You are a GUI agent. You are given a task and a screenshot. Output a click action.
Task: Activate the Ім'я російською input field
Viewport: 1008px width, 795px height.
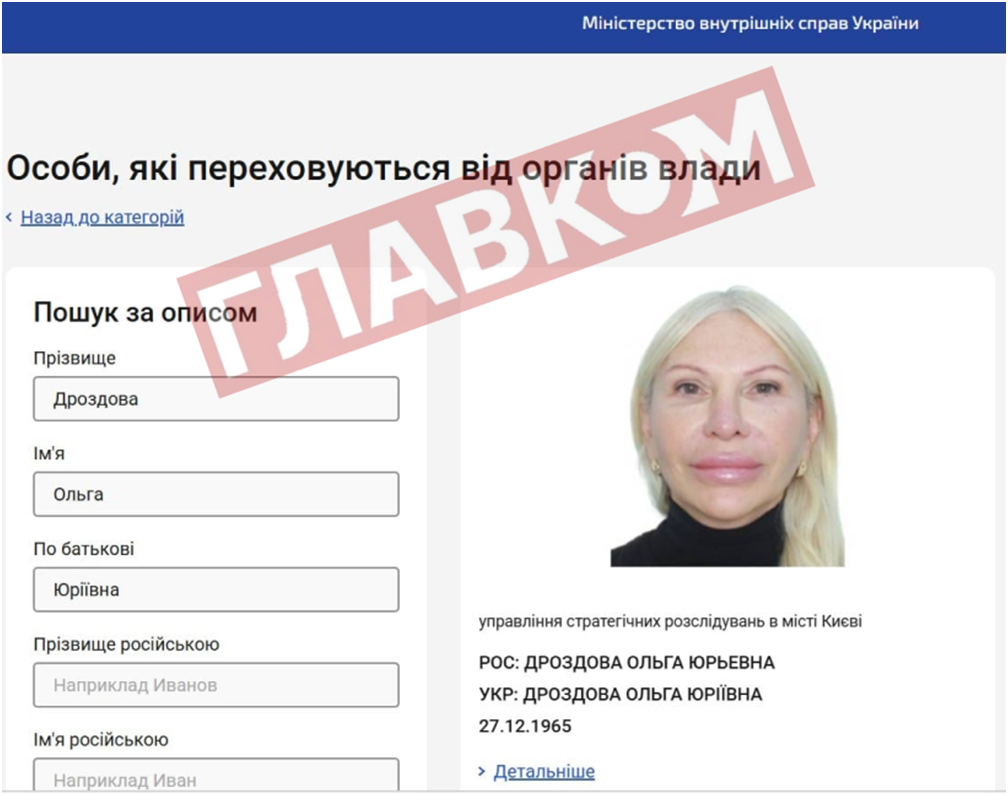216,775
